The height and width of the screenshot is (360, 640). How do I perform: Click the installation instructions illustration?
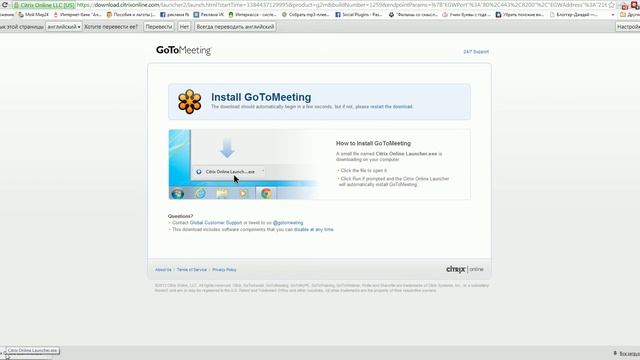pos(244,164)
